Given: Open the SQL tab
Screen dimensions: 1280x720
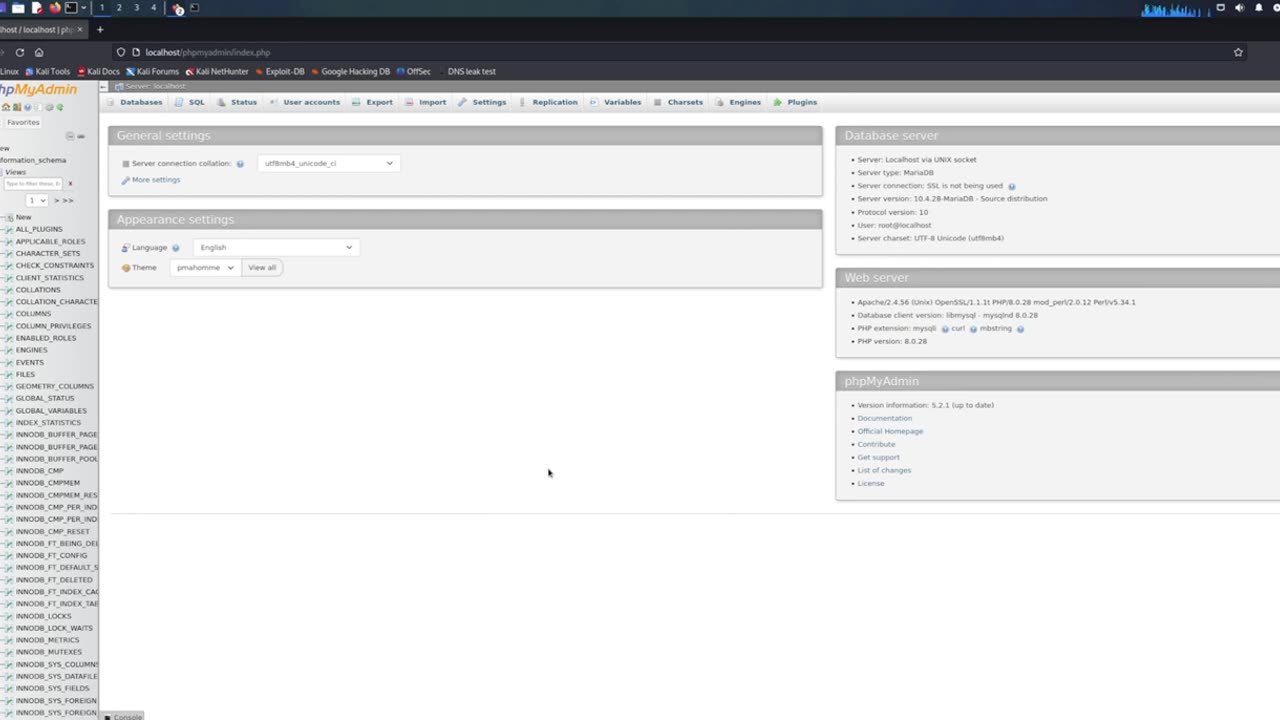Looking at the screenshot, I should pos(189,102).
